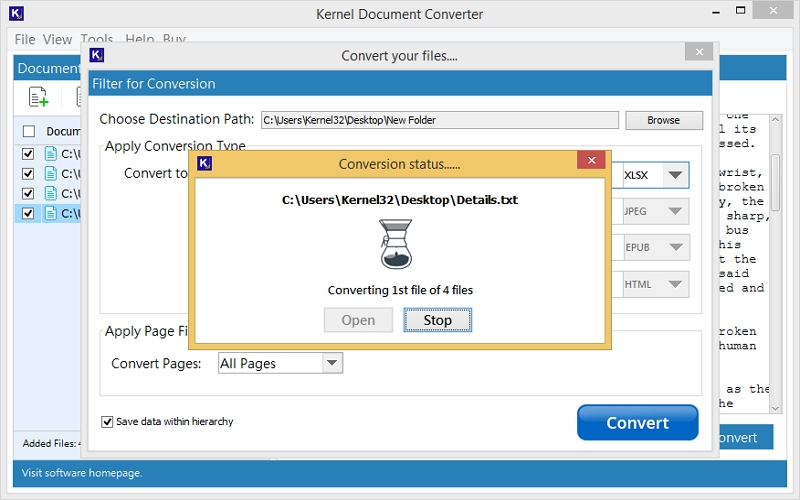Click the preview pane vertical scrollbar thumb

coord(776,182)
